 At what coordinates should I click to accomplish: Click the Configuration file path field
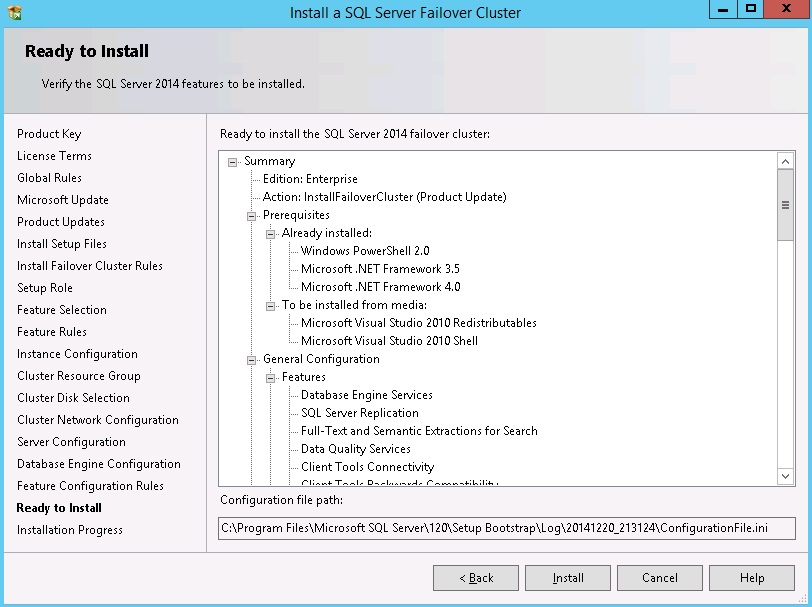pyautogui.click(x=506, y=528)
